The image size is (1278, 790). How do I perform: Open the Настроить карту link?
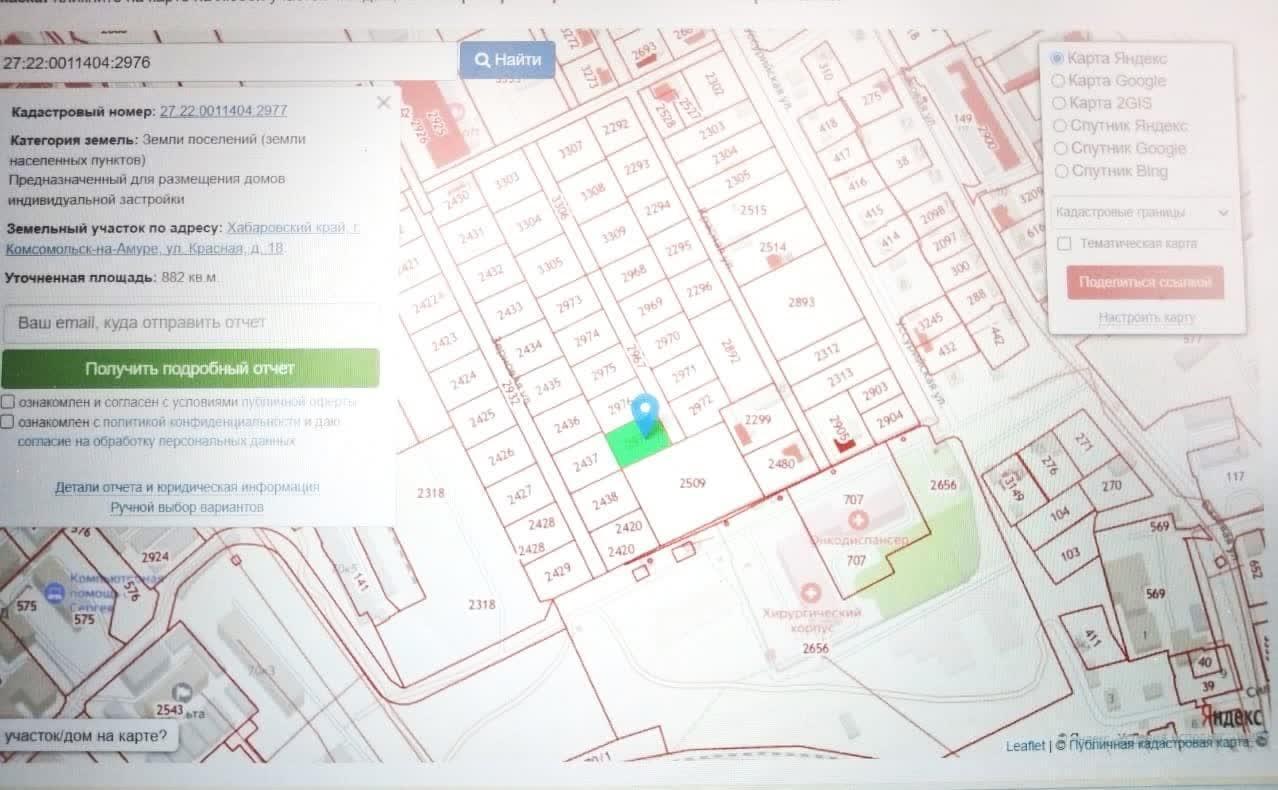click(1146, 318)
